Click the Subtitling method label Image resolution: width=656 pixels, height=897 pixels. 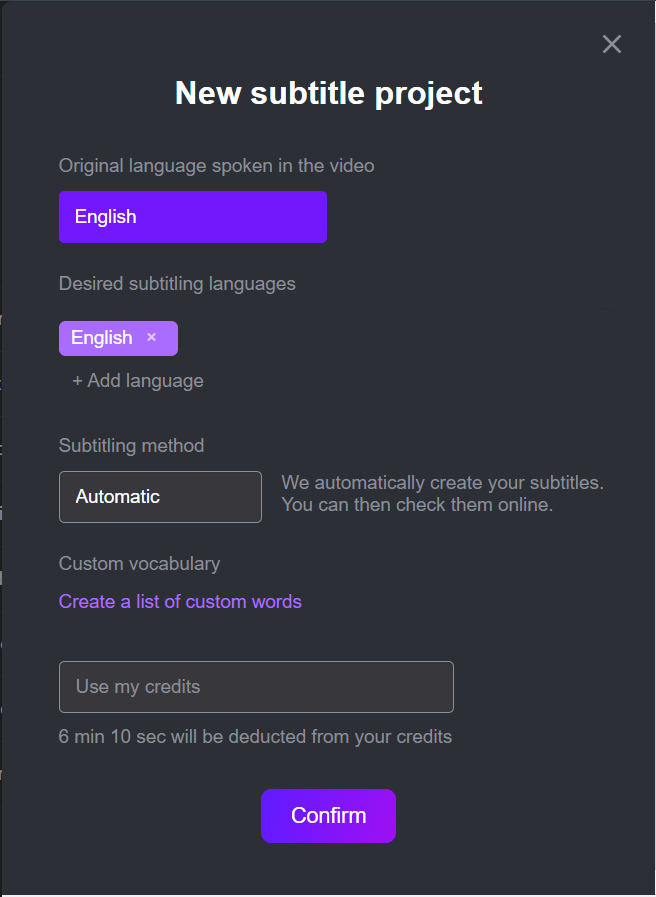click(132, 446)
